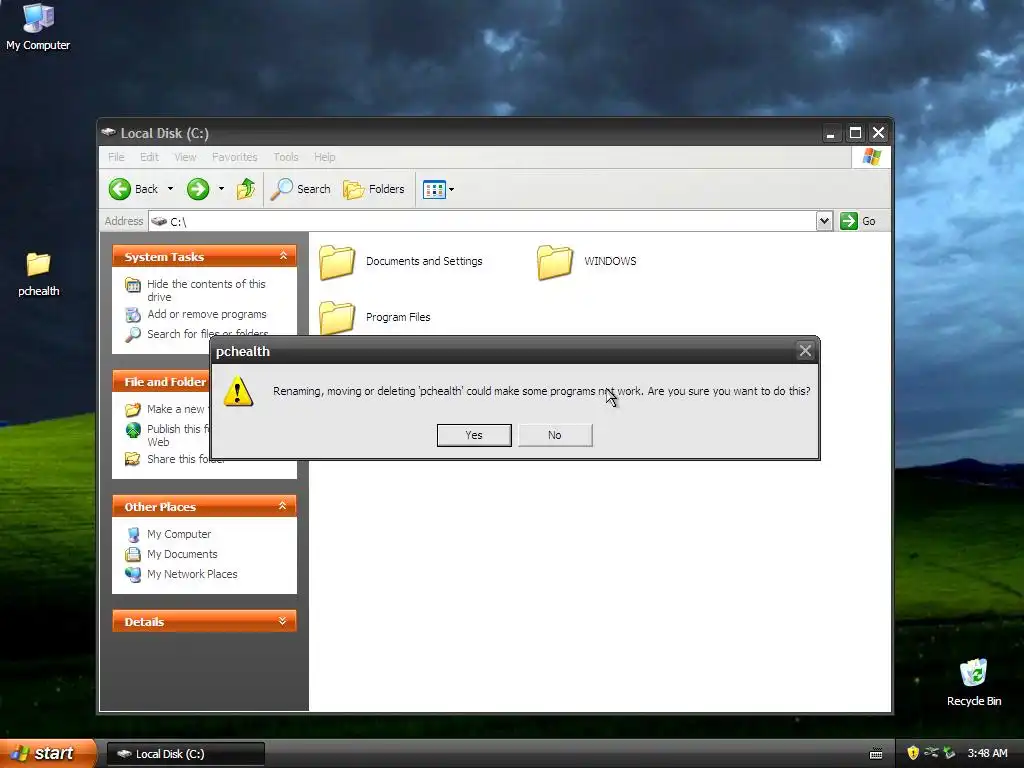This screenshot has height=768, width=1024.
Task: Select the pchealth desktop folder
Action: pyautogui.click(x=39, y=274)
